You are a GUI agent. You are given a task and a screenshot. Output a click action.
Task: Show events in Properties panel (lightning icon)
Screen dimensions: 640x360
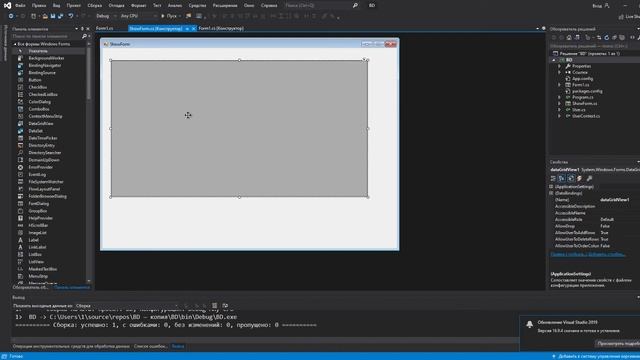[x=580, y=178]
